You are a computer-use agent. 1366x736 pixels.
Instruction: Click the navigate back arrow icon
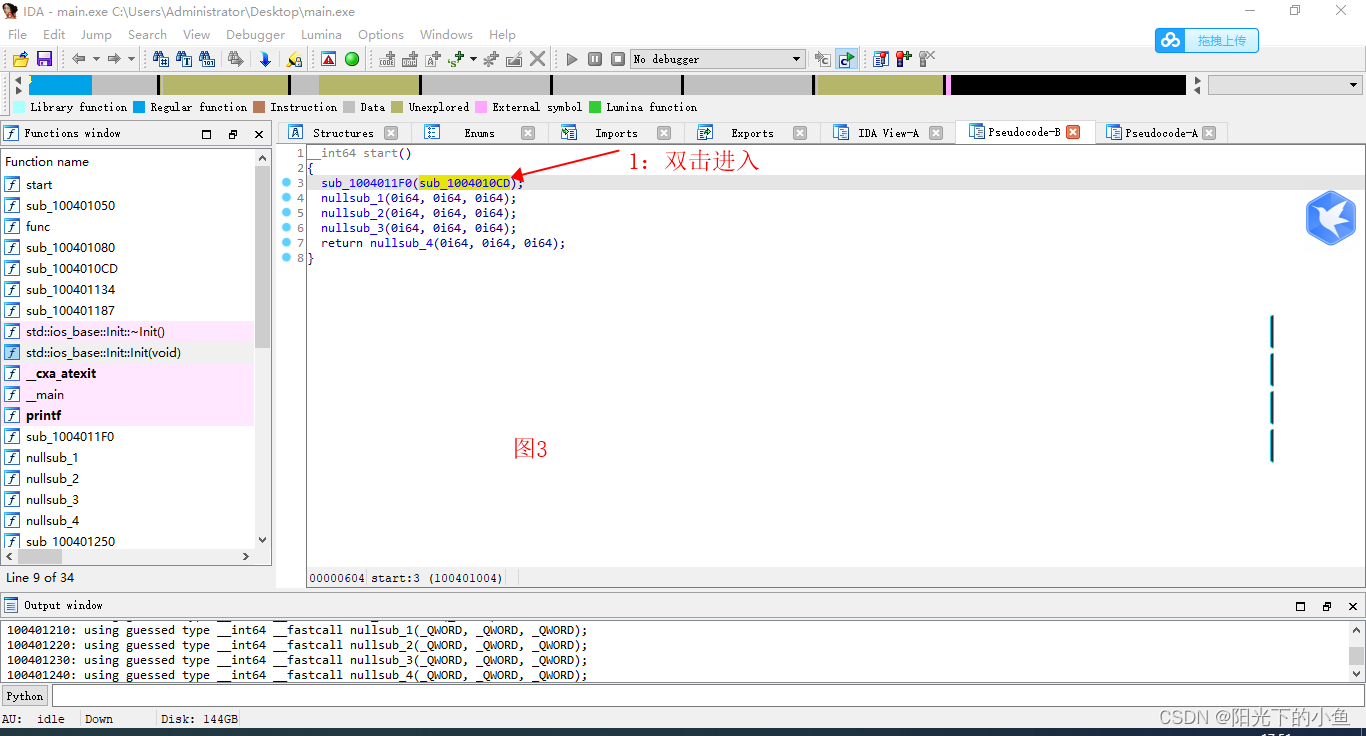(x=77, y=58)
